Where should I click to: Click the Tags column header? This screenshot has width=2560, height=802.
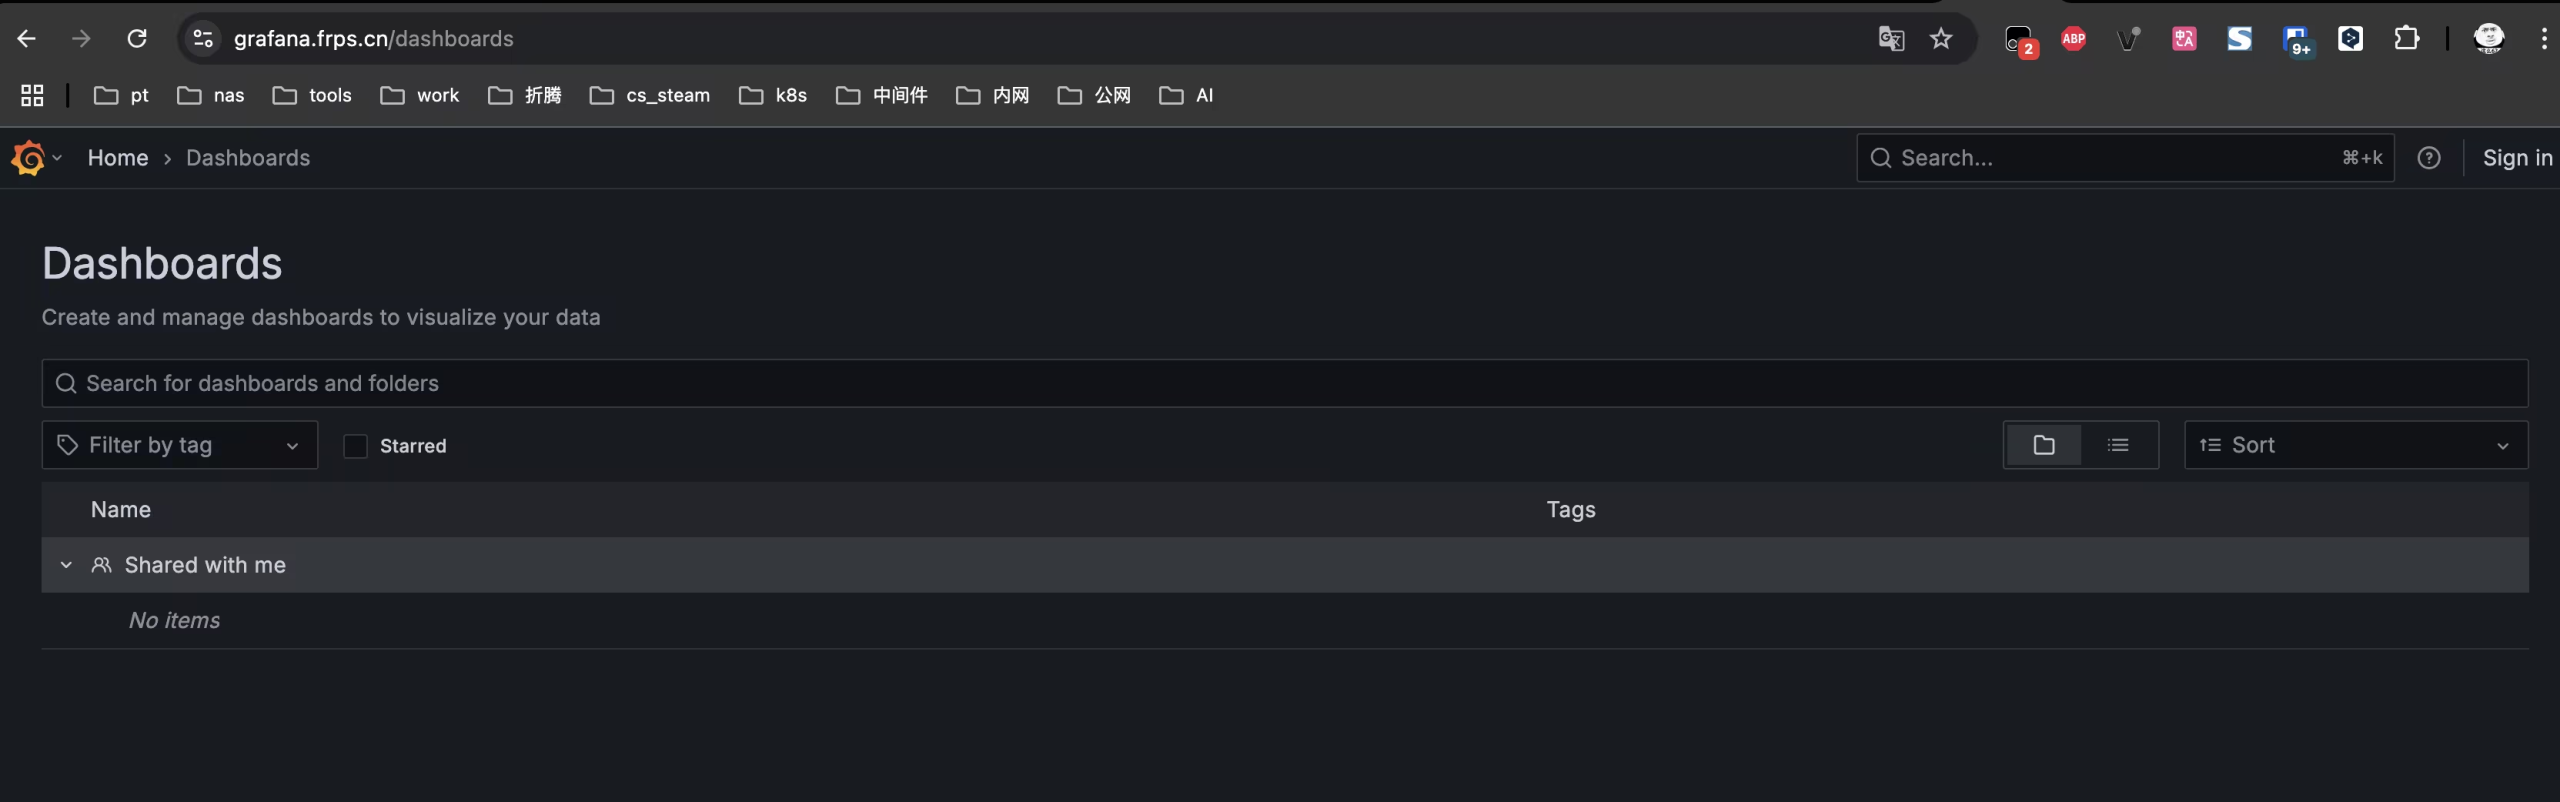pos(1571,510)
